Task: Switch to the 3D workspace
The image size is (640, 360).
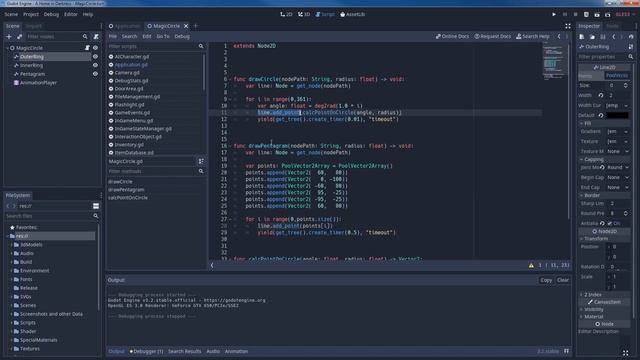Action: (x=304, y=14)
